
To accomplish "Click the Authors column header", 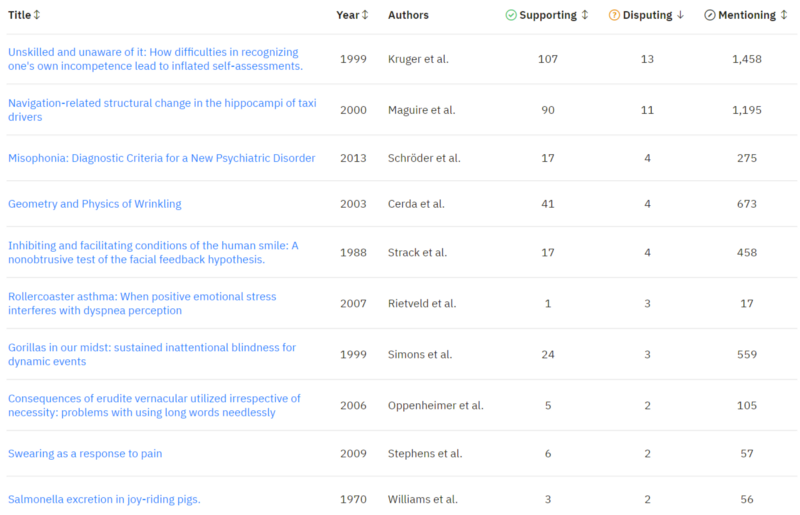I will [409, 15].
